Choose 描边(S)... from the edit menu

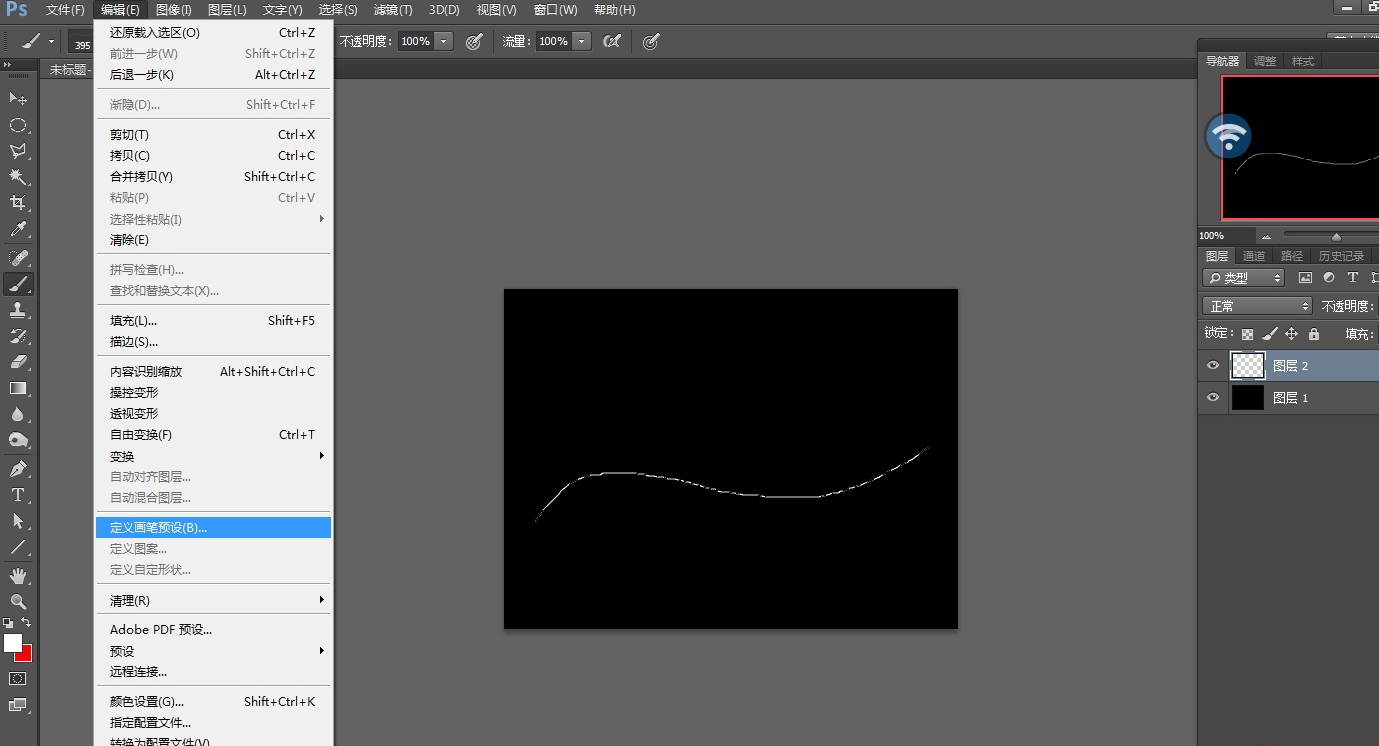213,341
